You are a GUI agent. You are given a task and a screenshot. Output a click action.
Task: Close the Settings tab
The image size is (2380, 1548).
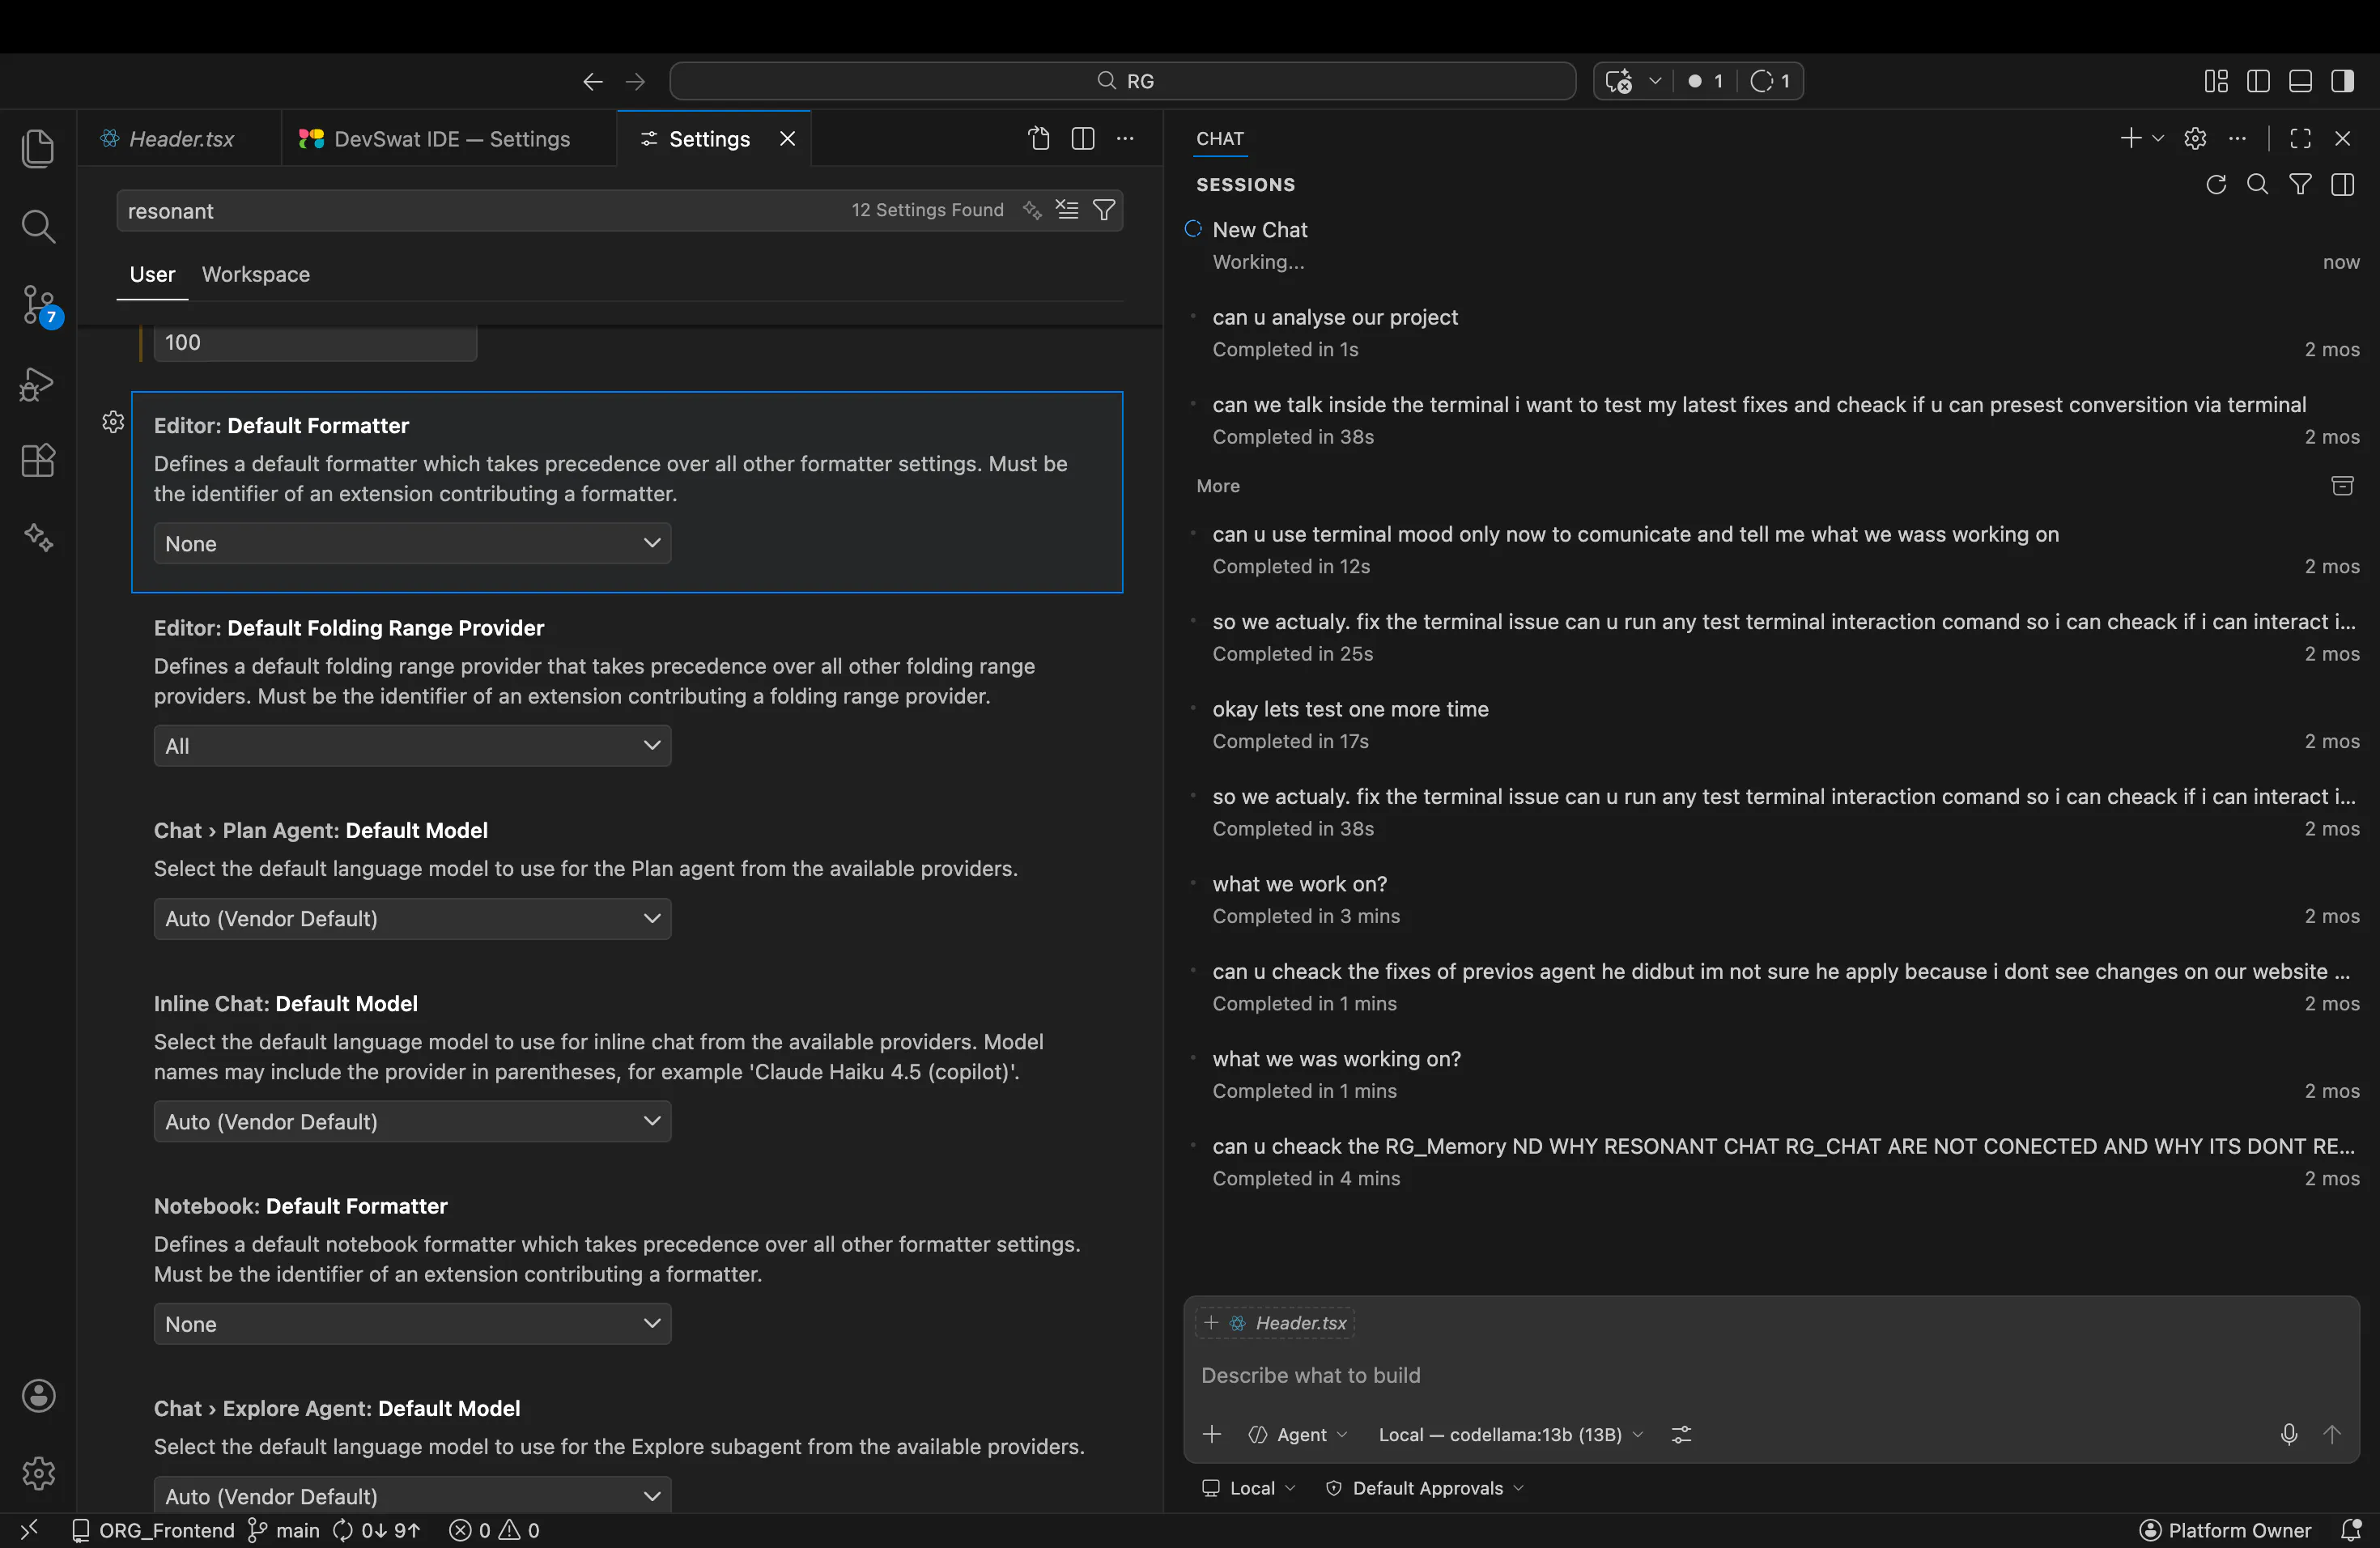coord(788,139)
